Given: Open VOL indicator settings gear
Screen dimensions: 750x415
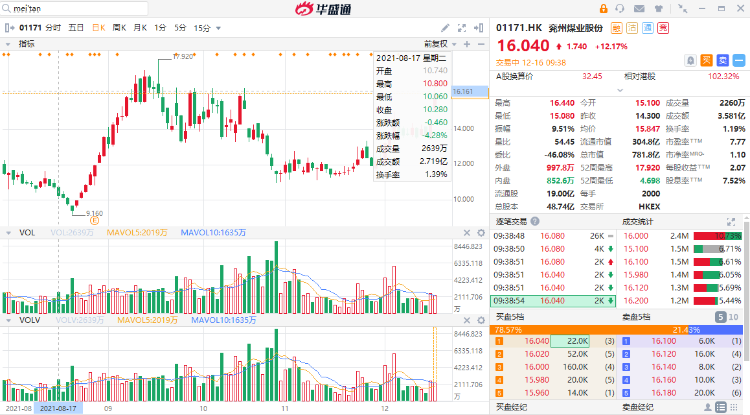Looking at the screenshot, I should point(481,233).
